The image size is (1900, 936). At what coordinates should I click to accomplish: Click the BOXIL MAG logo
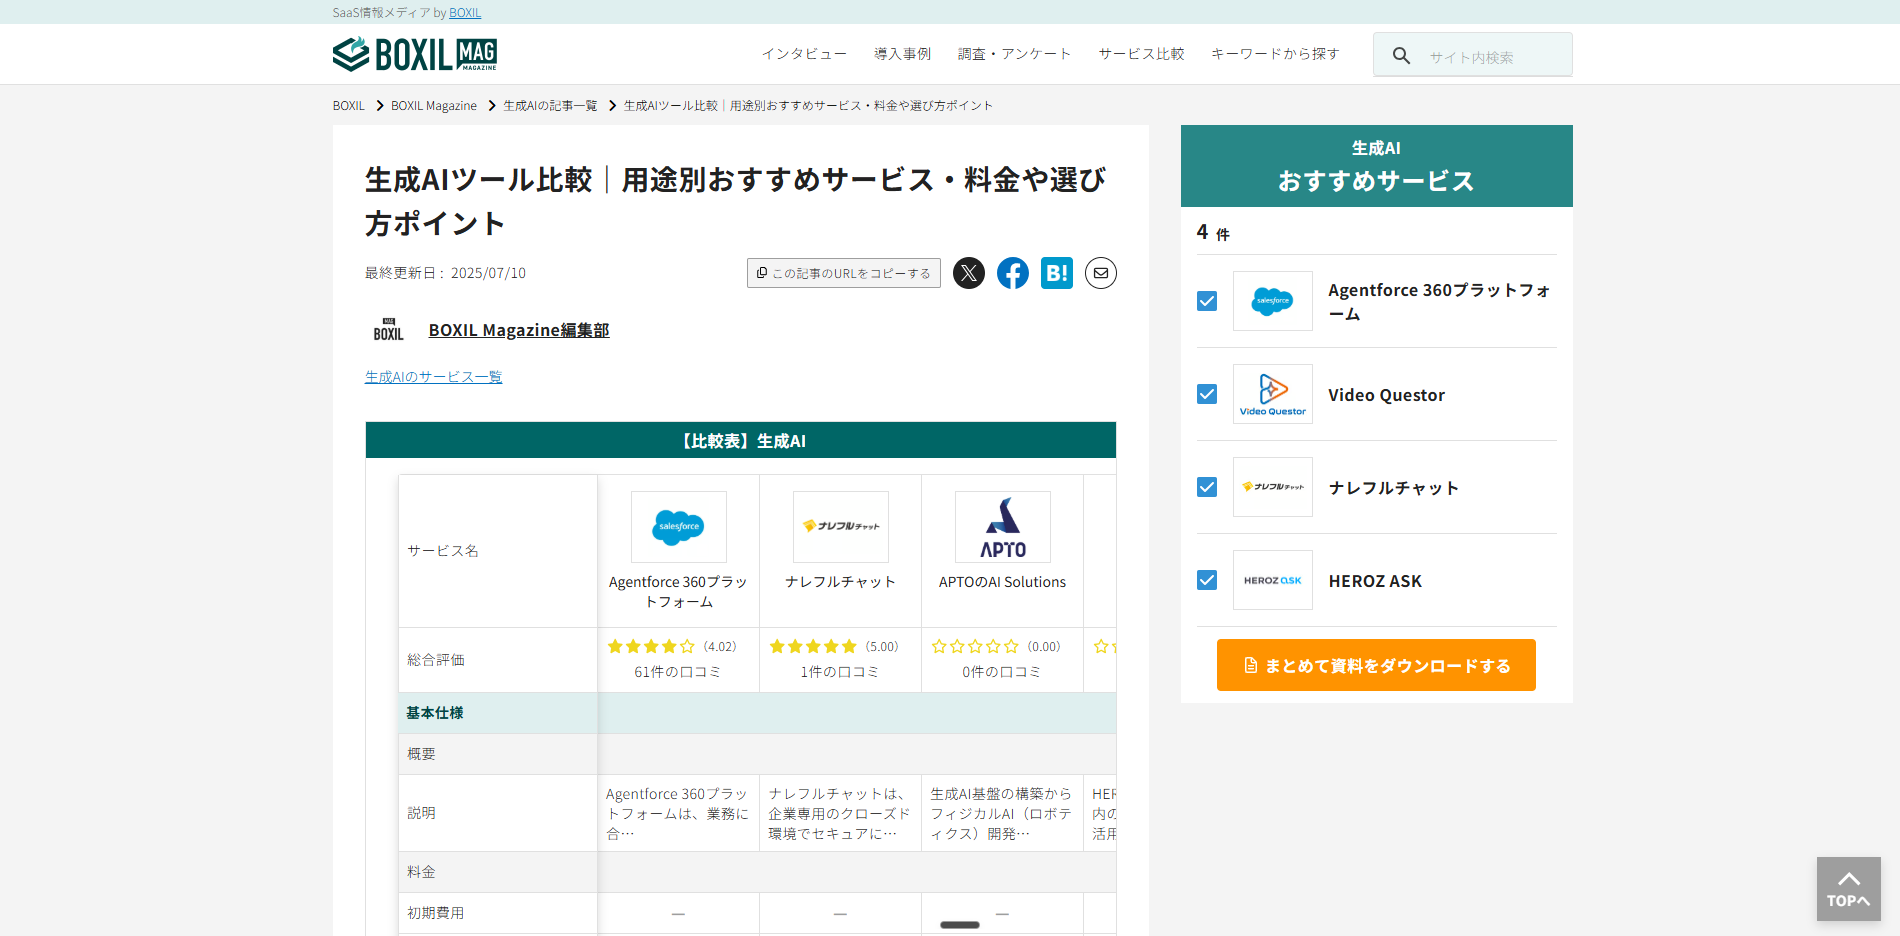click(x=415, y=54)
